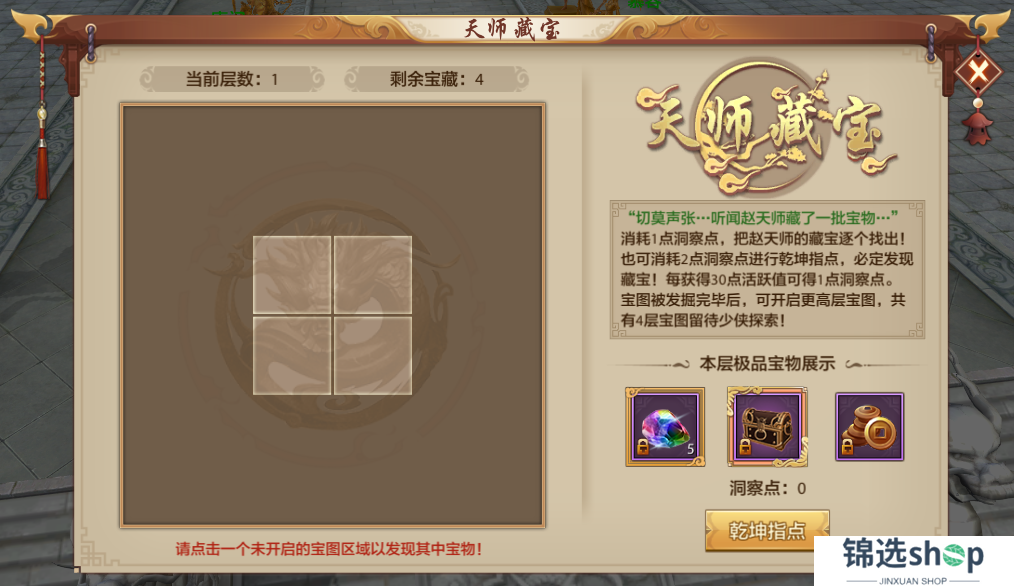Click the event rules description box
This screenshot has width=1014, height=586.
767,269
